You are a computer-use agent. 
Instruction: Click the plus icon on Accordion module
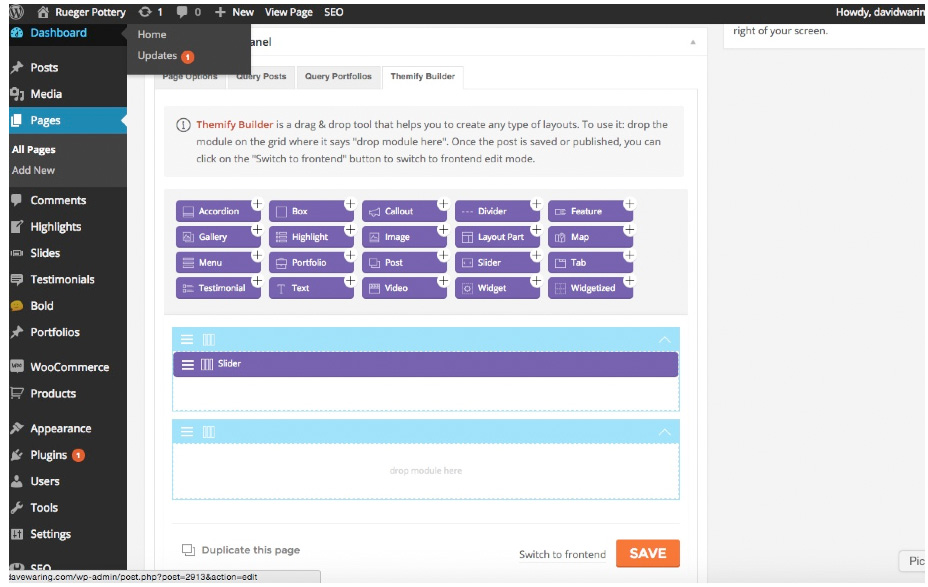click(256, 203)
